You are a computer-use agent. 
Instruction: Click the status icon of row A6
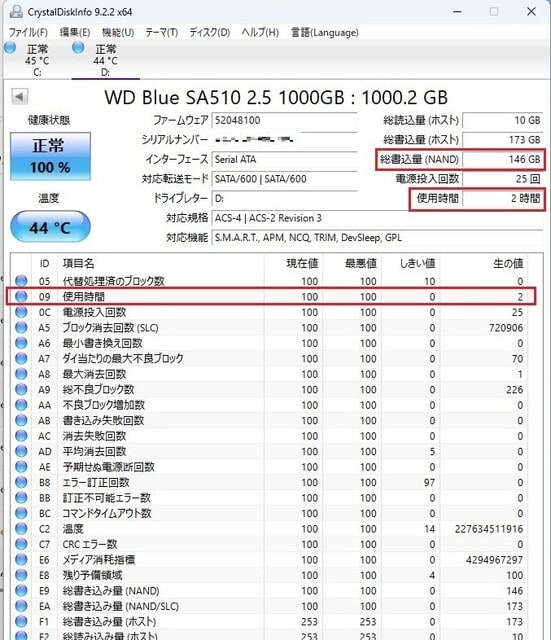click(x=21, y=343)
